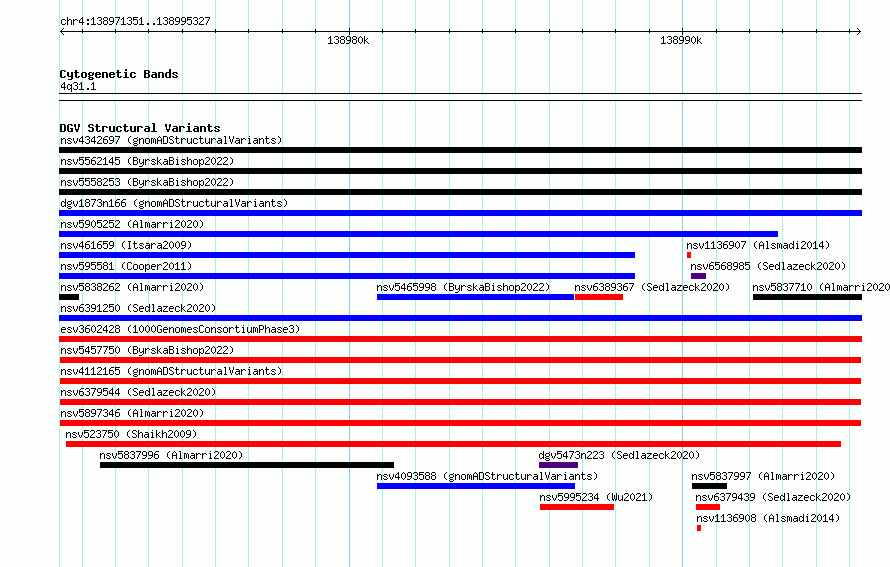890x567 pixels.
Task: Click label nsv5465998 ByrskaBishop2022
Action: coord(463,287)
